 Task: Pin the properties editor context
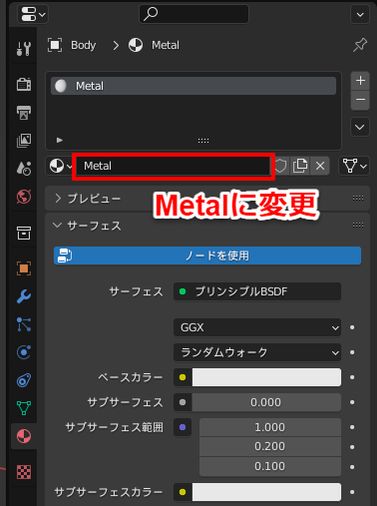click(360, 45)
